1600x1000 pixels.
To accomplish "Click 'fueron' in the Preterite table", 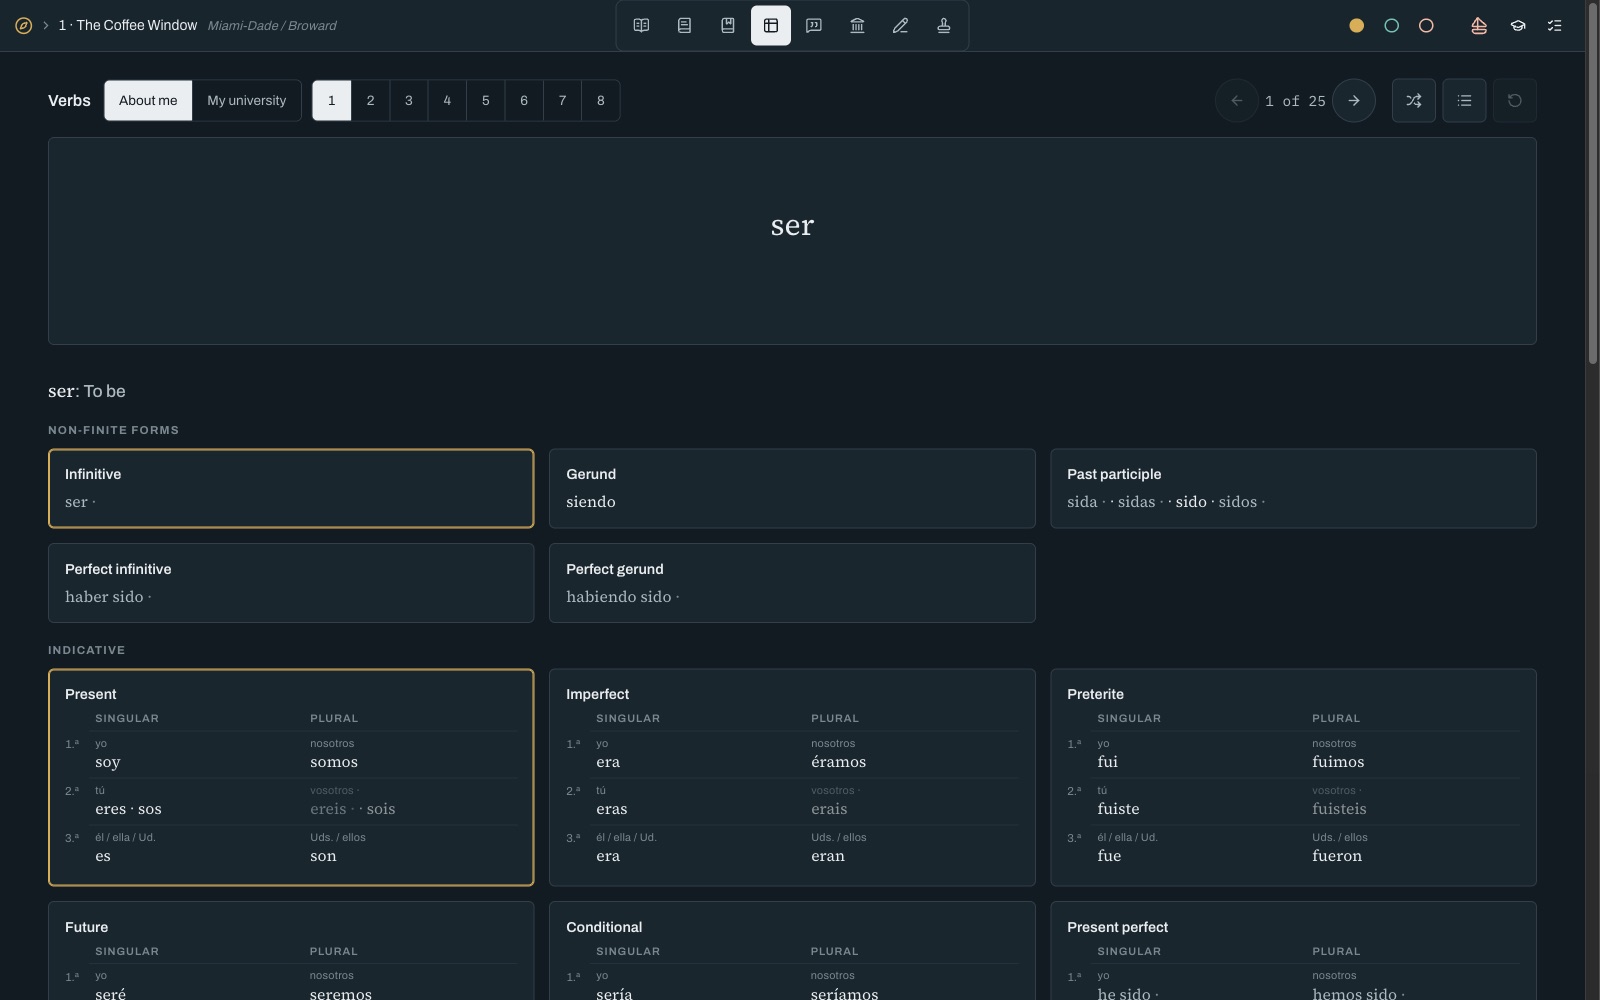I will pyautogui.click(x=1337, y=856).
